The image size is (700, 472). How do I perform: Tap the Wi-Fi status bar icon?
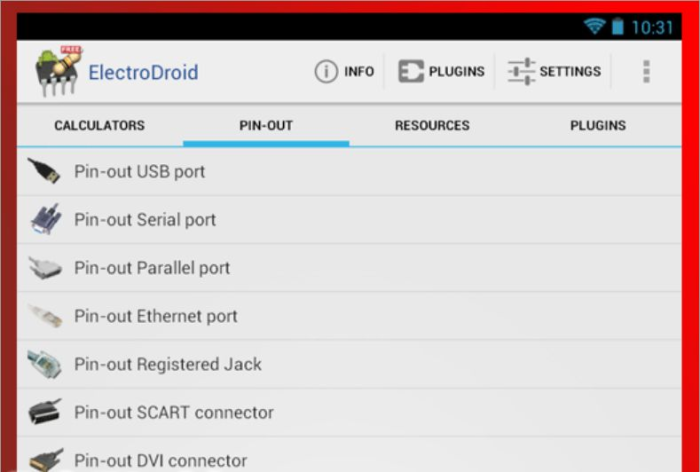click(594, 26)
